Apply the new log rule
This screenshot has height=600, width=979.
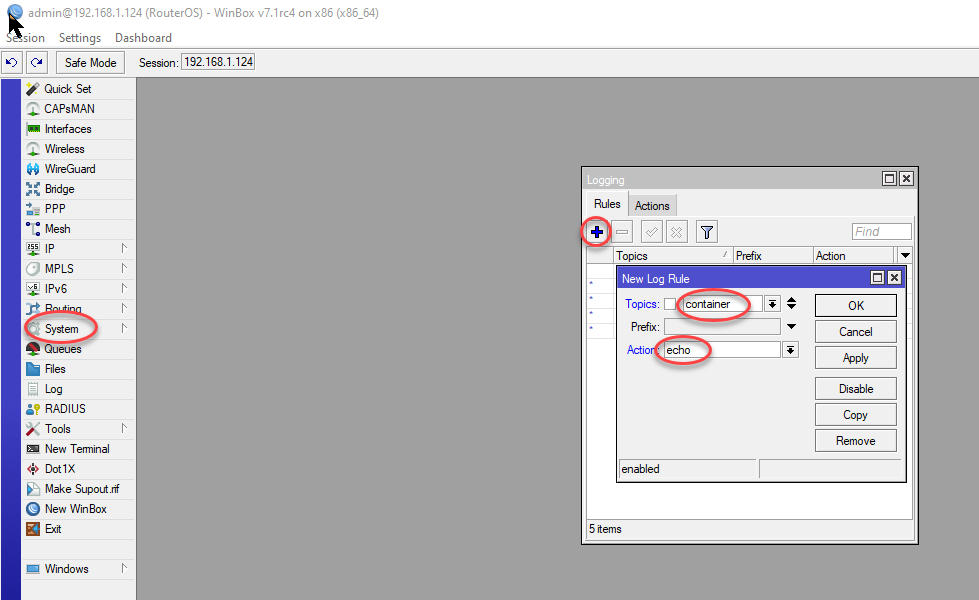[855, 358]
